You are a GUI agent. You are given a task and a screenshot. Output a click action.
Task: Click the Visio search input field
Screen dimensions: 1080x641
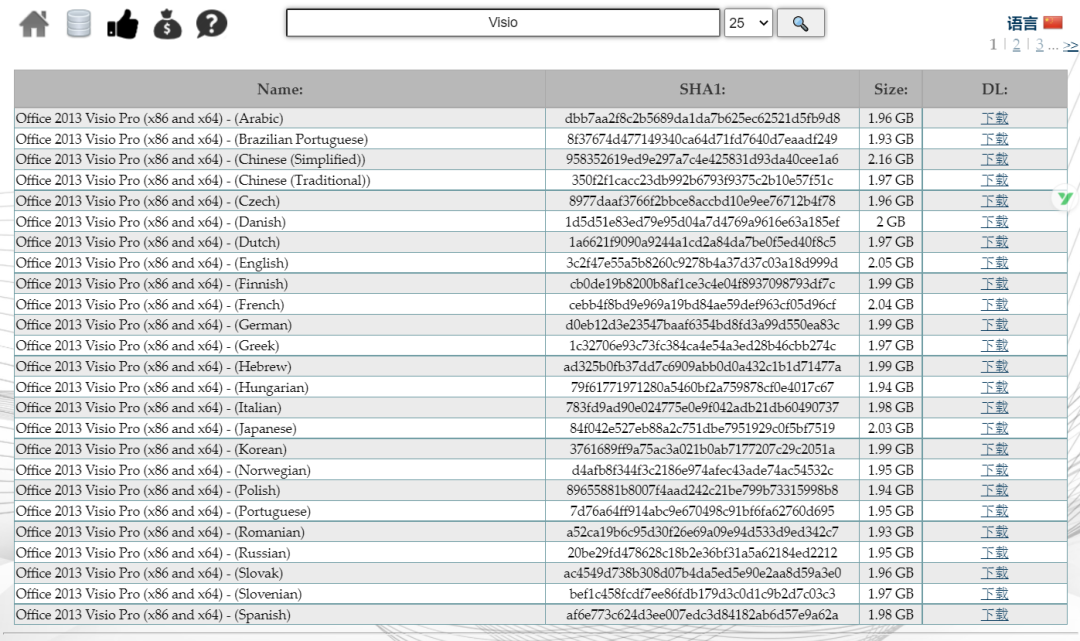[503, 23]
